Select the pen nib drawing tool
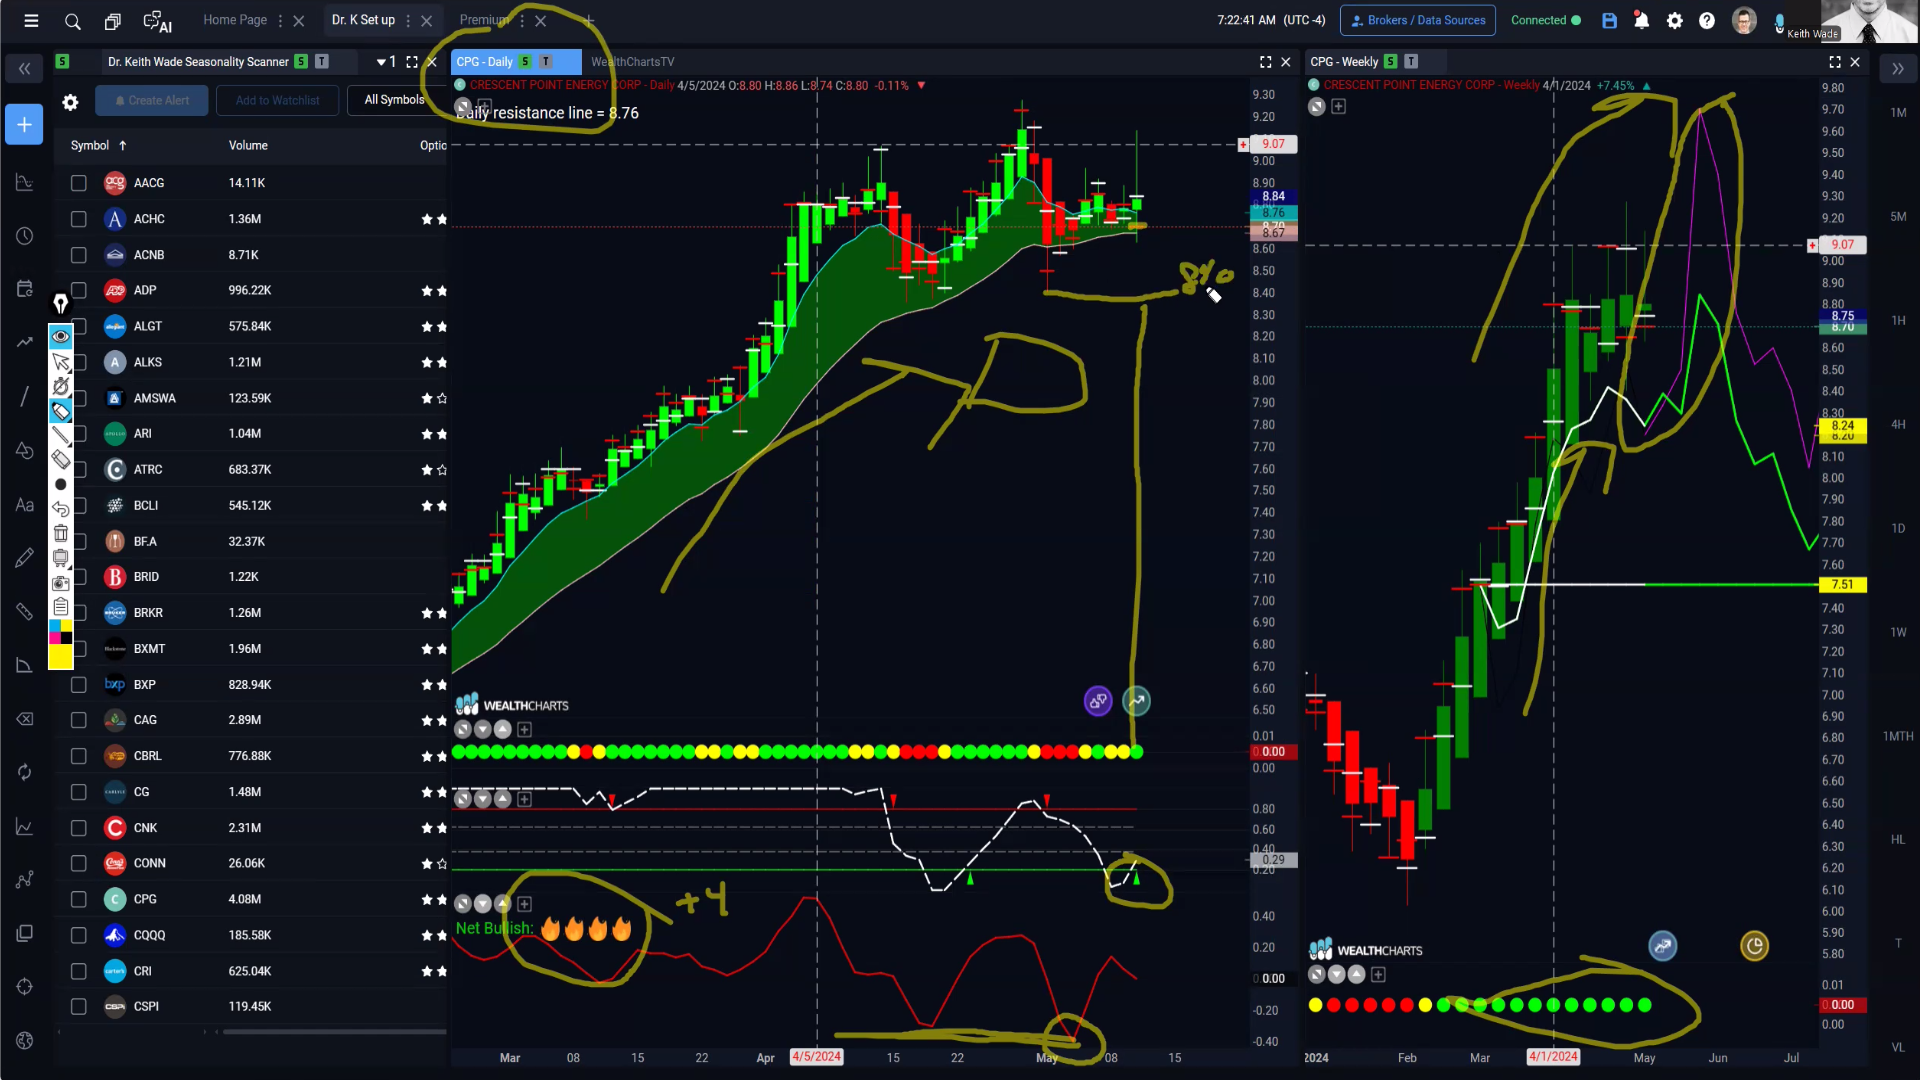This screenshot has height=1080, width=1920. click(60, 303)
